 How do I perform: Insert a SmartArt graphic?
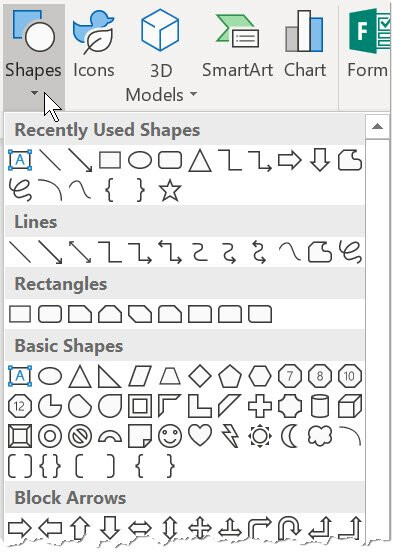tap(237, 44)
